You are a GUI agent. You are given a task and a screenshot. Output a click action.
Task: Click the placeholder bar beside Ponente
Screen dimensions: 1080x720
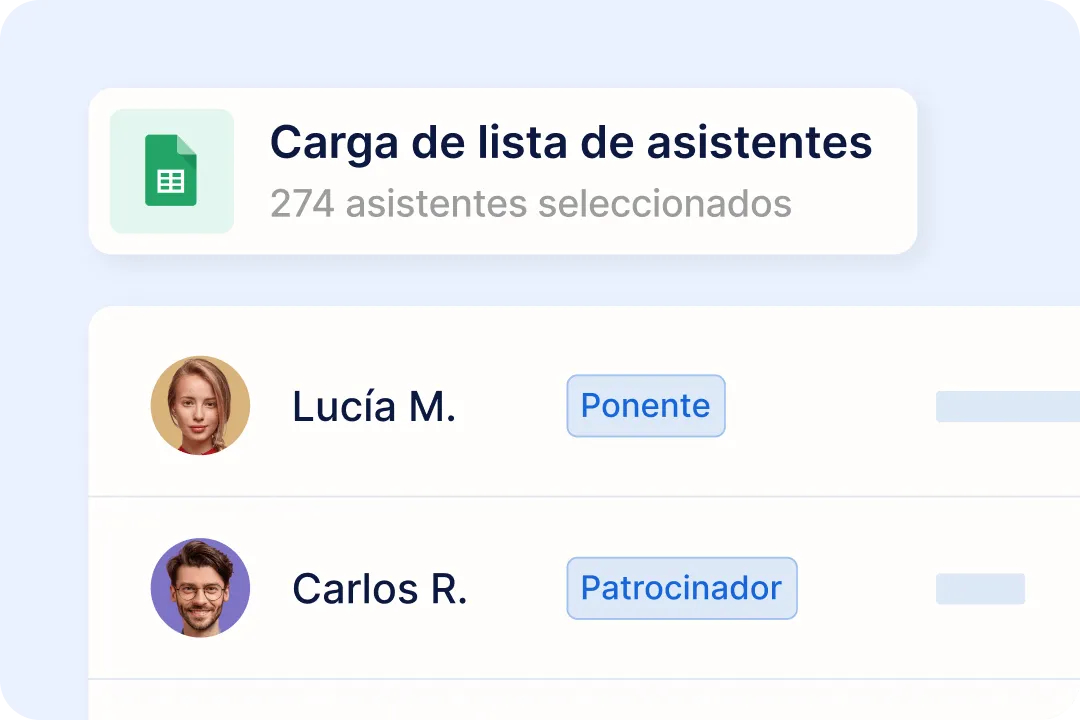[1007, 406]
